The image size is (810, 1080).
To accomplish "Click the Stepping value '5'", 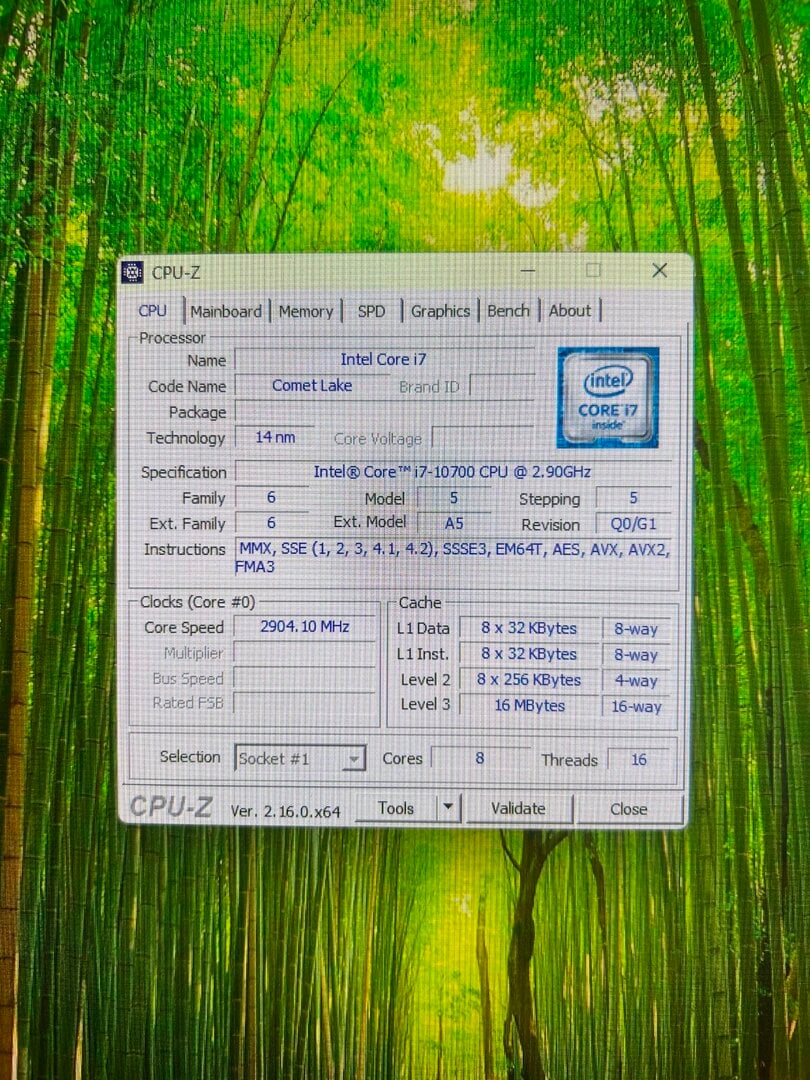I will pos(634,498).
